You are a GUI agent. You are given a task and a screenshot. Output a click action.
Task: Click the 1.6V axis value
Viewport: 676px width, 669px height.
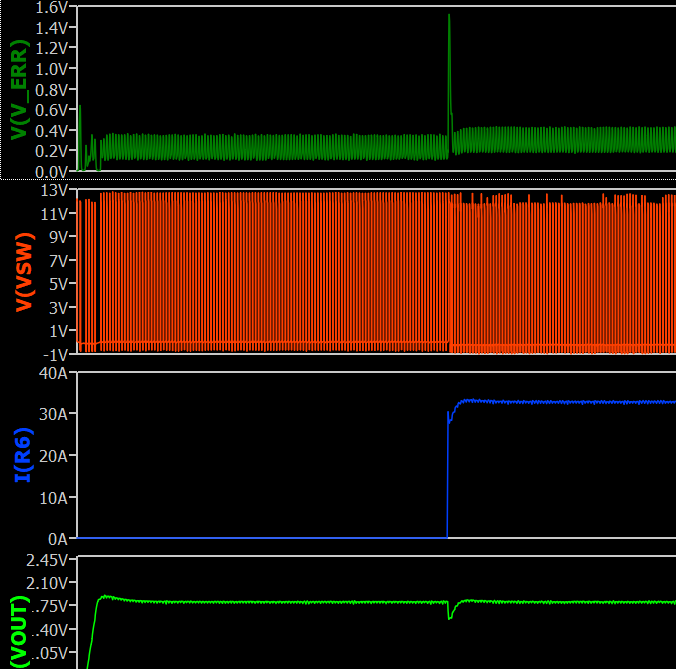pos(51,7)
